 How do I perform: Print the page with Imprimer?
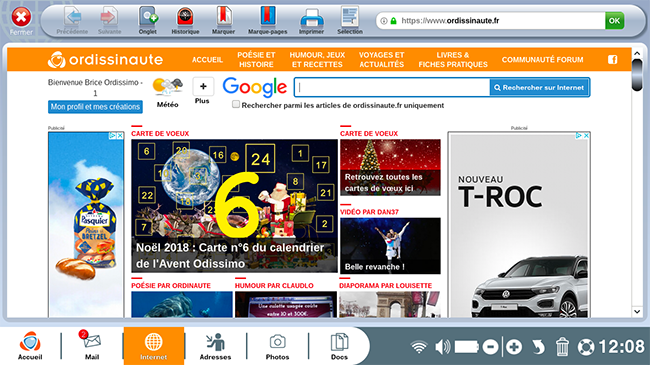pos(311,20)
